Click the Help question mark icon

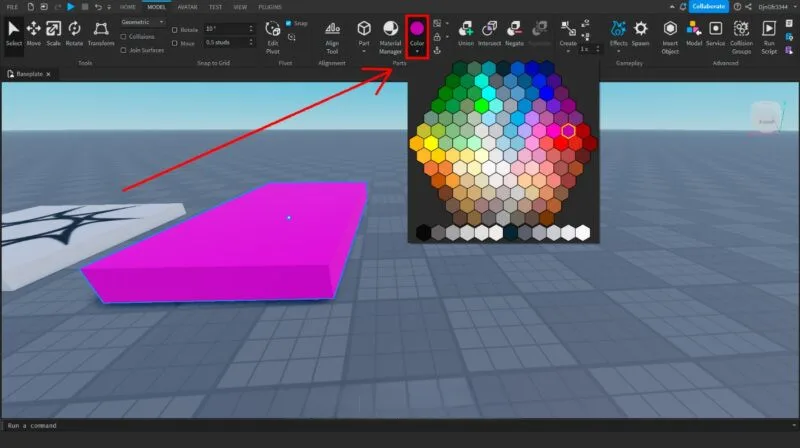click(x=737, y=7)
